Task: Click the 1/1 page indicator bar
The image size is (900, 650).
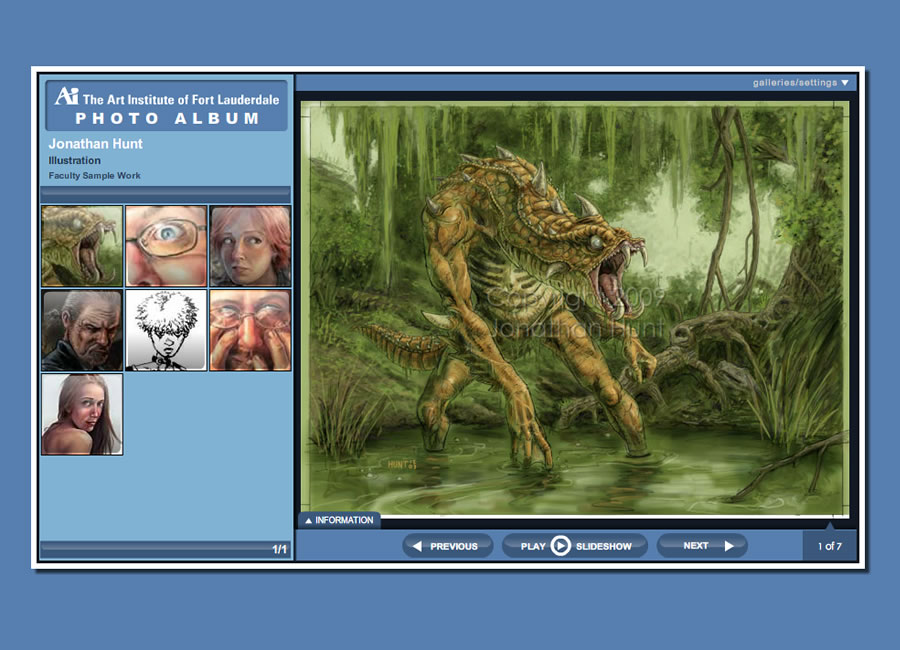Action: pyautogui.click(x=165, y=549)
